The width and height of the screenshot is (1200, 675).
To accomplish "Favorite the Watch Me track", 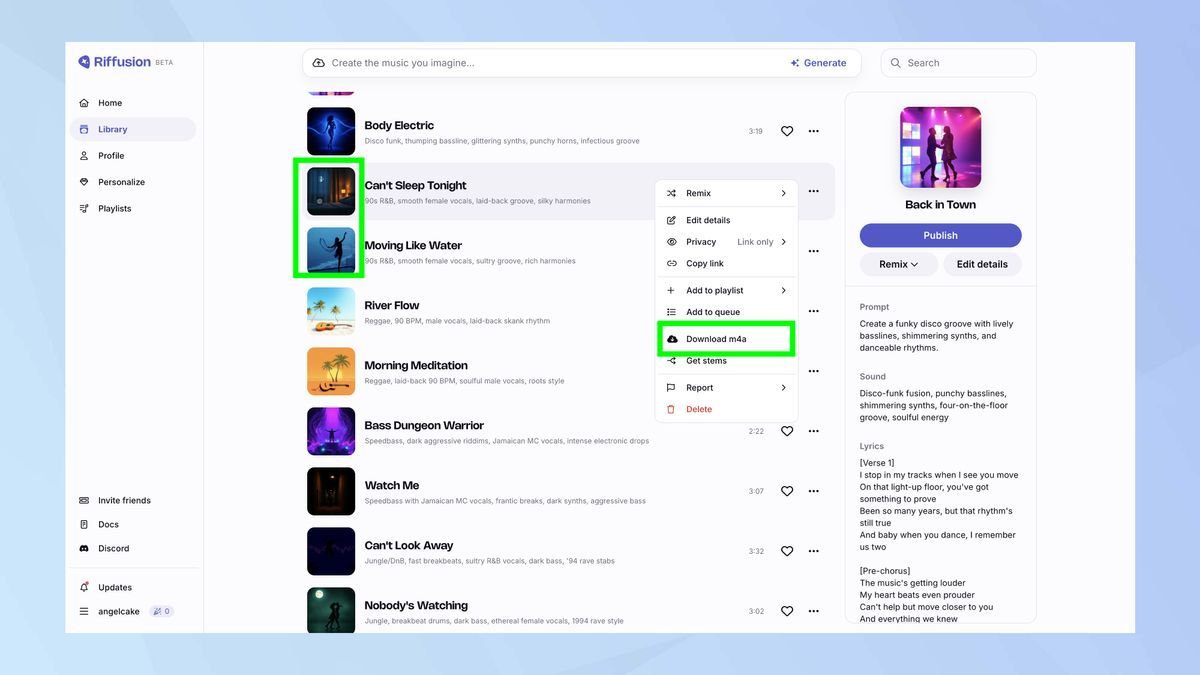I will tap(787, 491).
